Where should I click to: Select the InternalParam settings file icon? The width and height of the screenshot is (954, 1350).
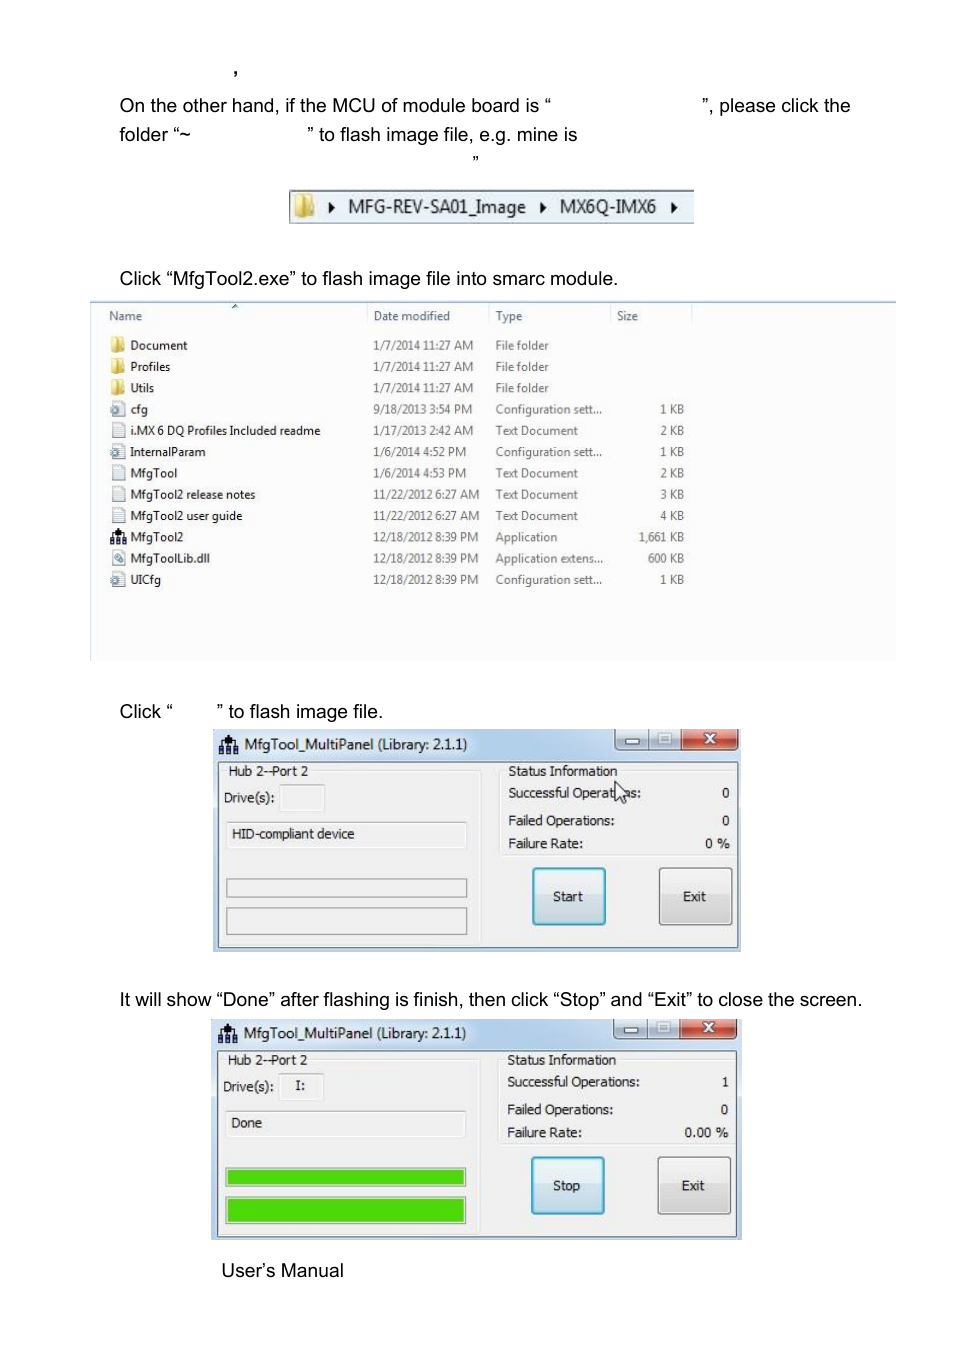tap(118, 452)
